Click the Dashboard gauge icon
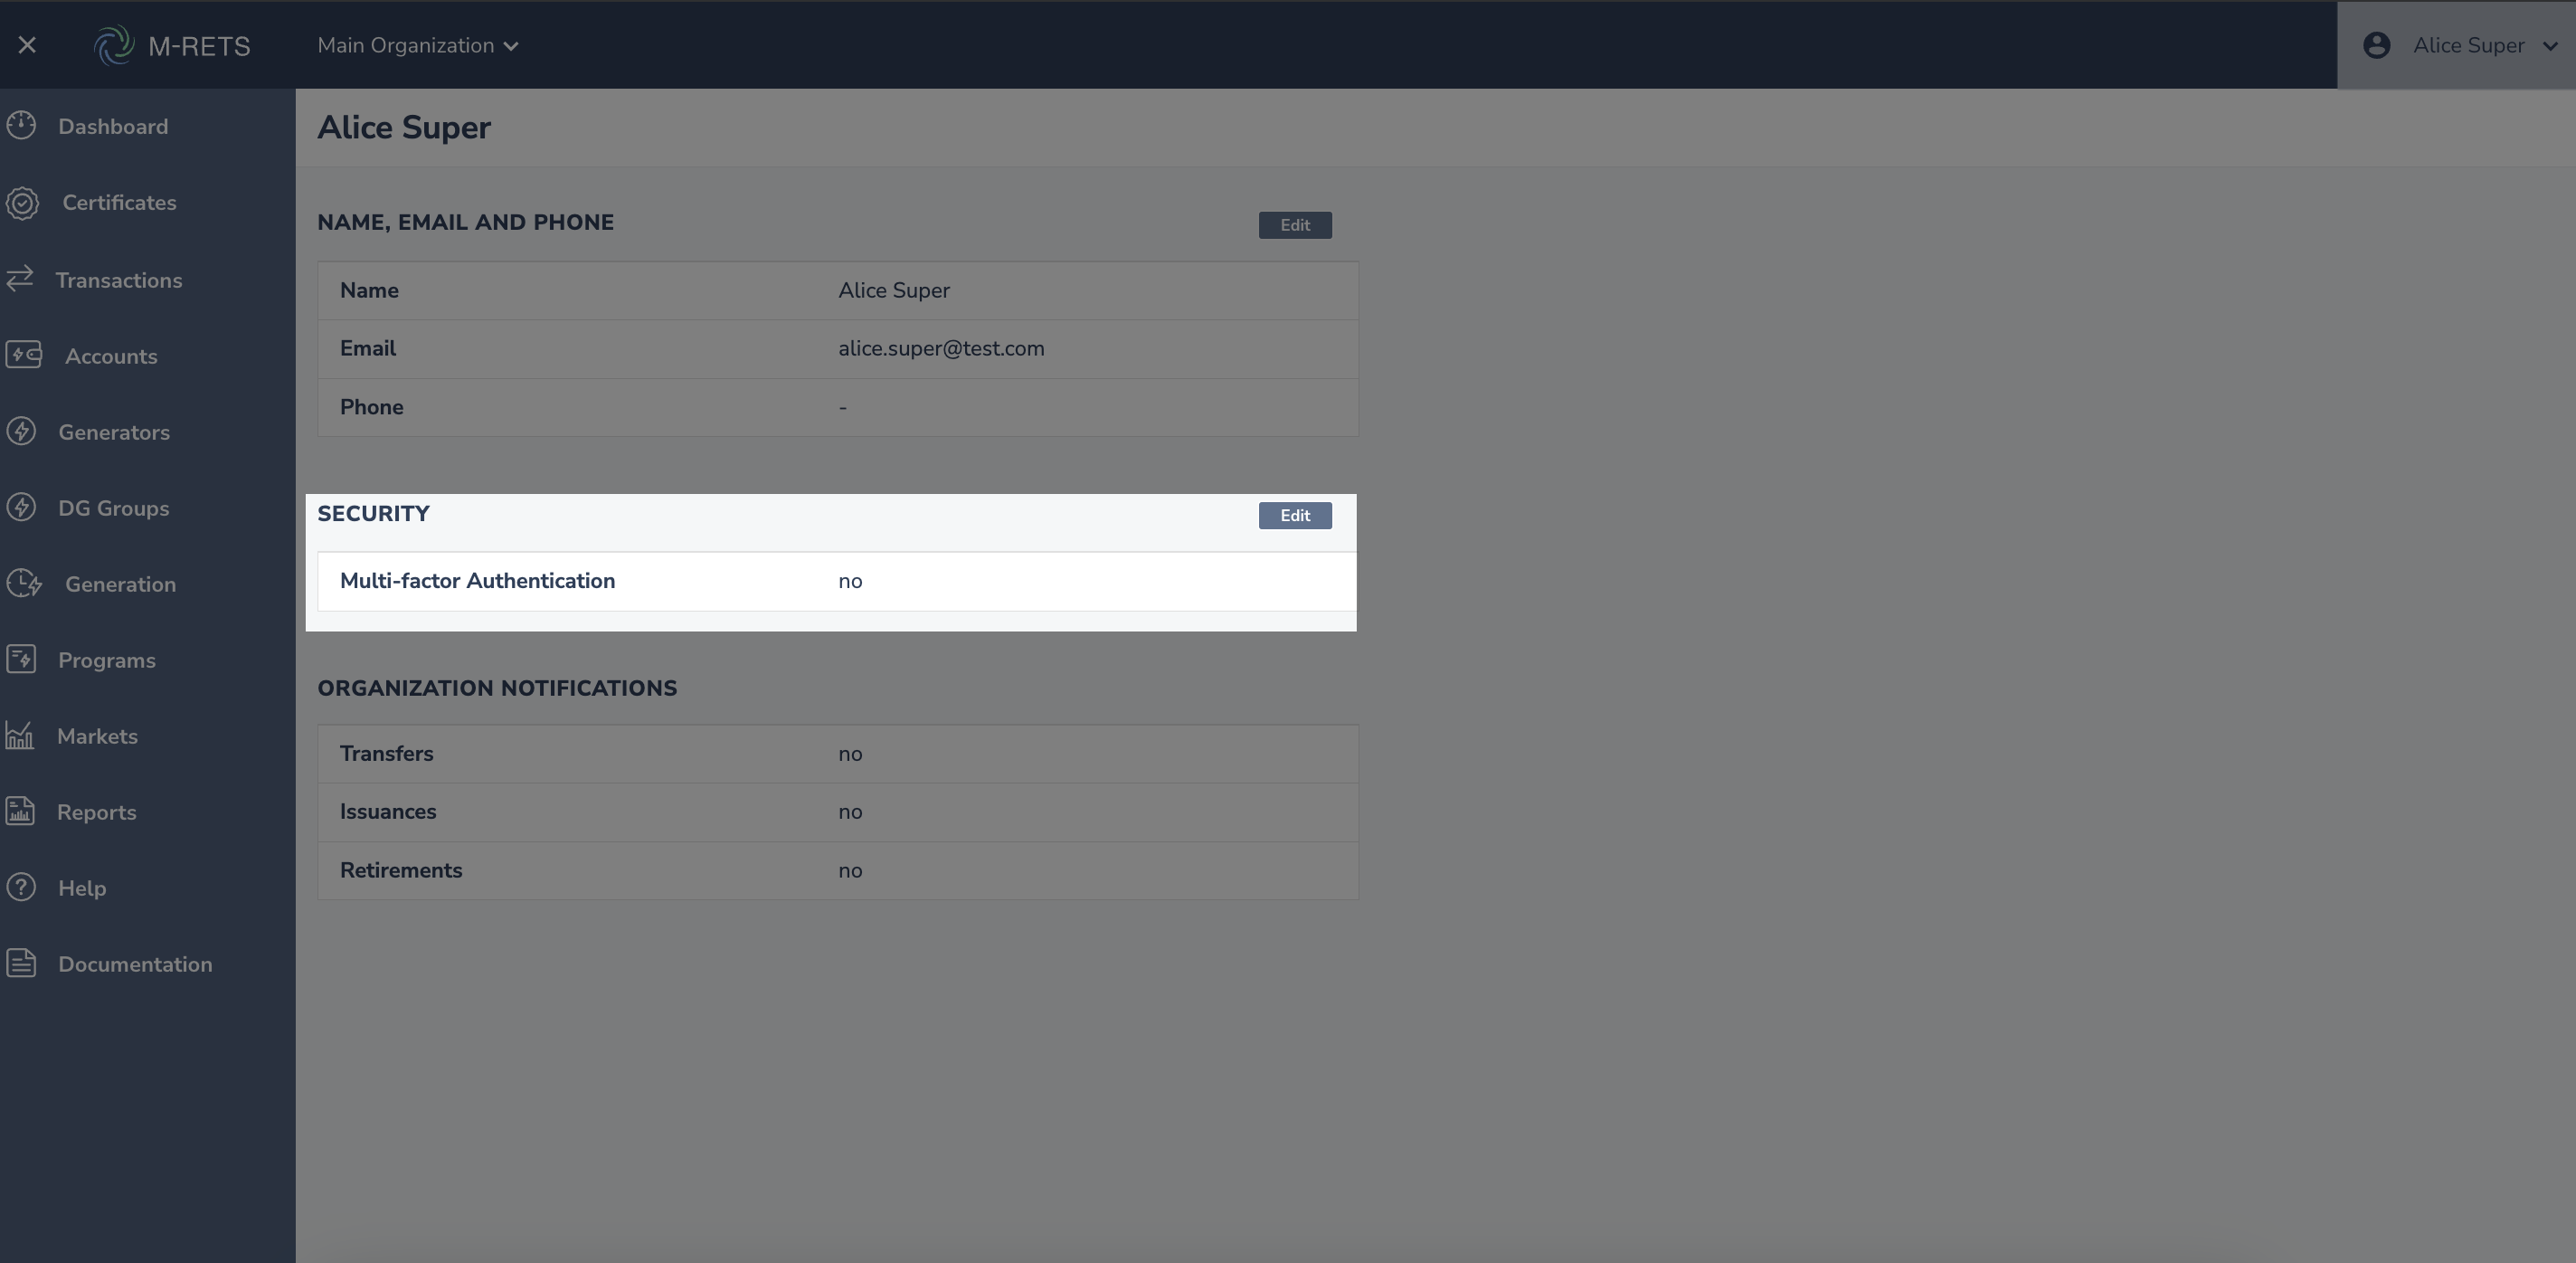Viewport: 2576px width, 1263px height. [x=22, y=126]
